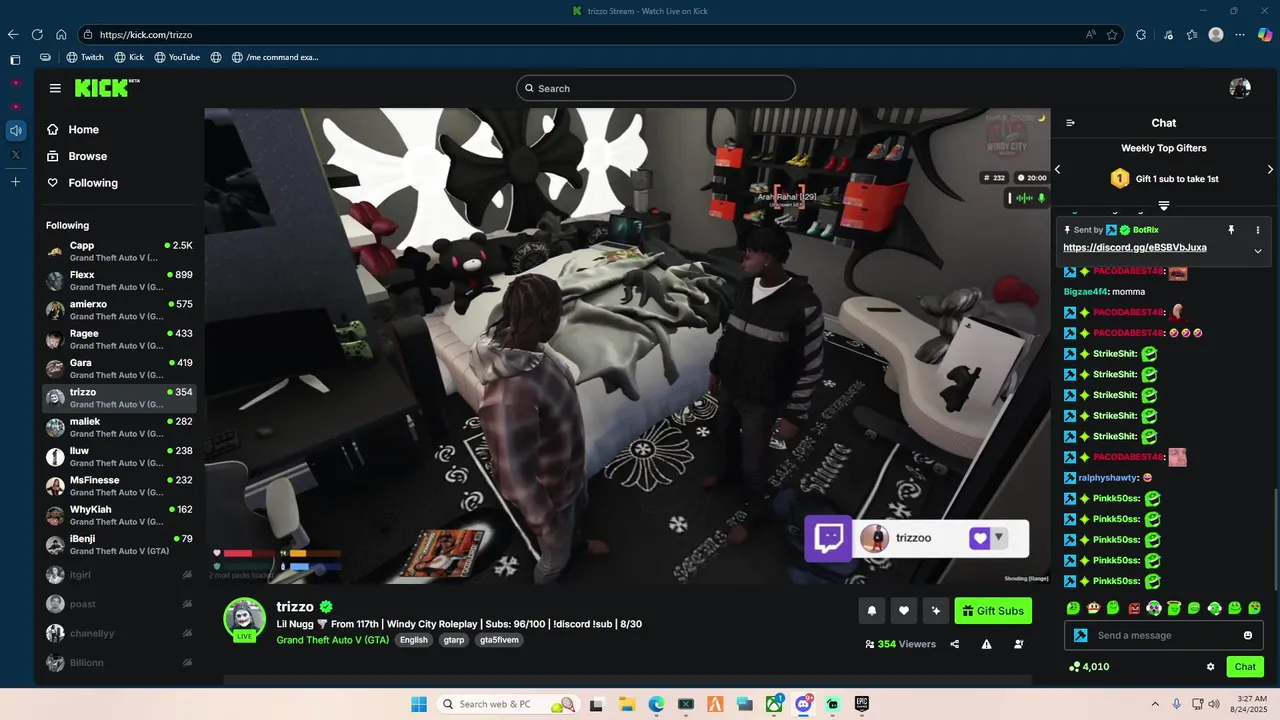Screen dimensions: 1280x720
Task: Click the Send a message input
Action: point(1163,635)
